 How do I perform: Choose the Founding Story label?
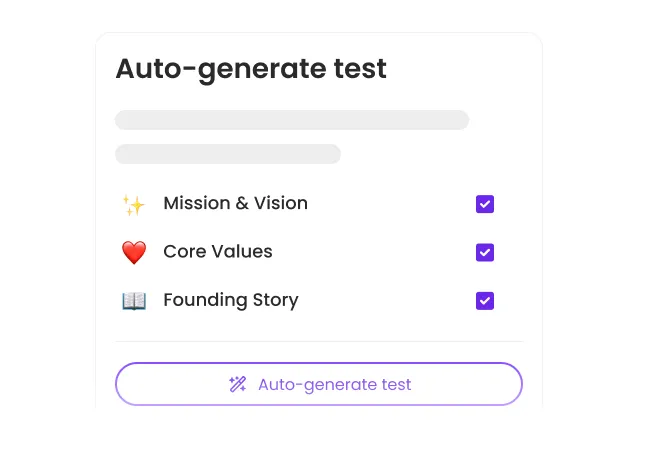pyautogui.click(x=230, y=300)
